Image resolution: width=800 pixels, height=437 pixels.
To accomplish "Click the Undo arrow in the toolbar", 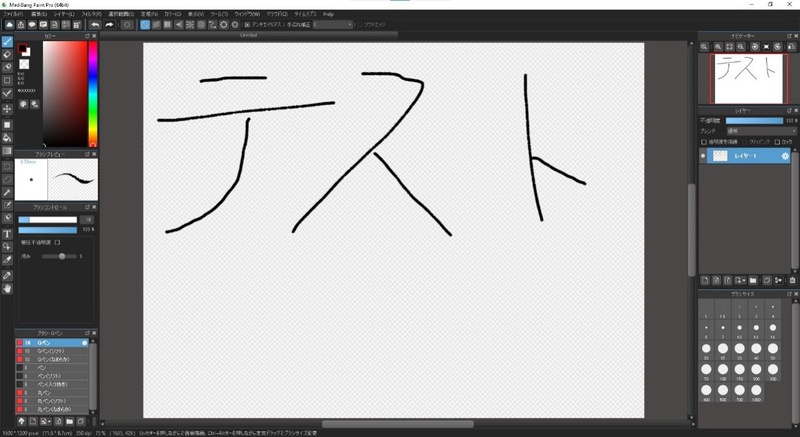I will click(95, 24).
